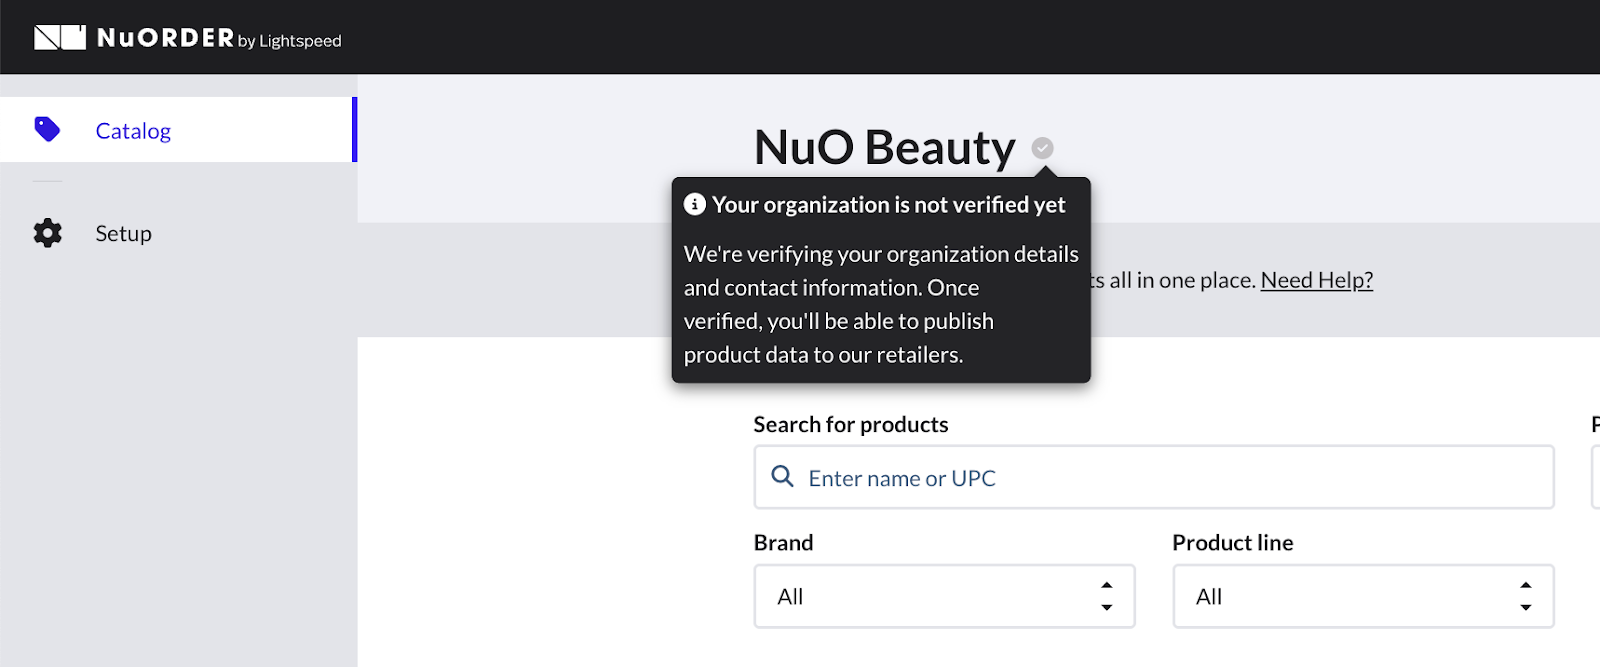Viewport: 1600px width, 667px height.
Task: Click the Catalog tag icon
Action: point(47,130)
